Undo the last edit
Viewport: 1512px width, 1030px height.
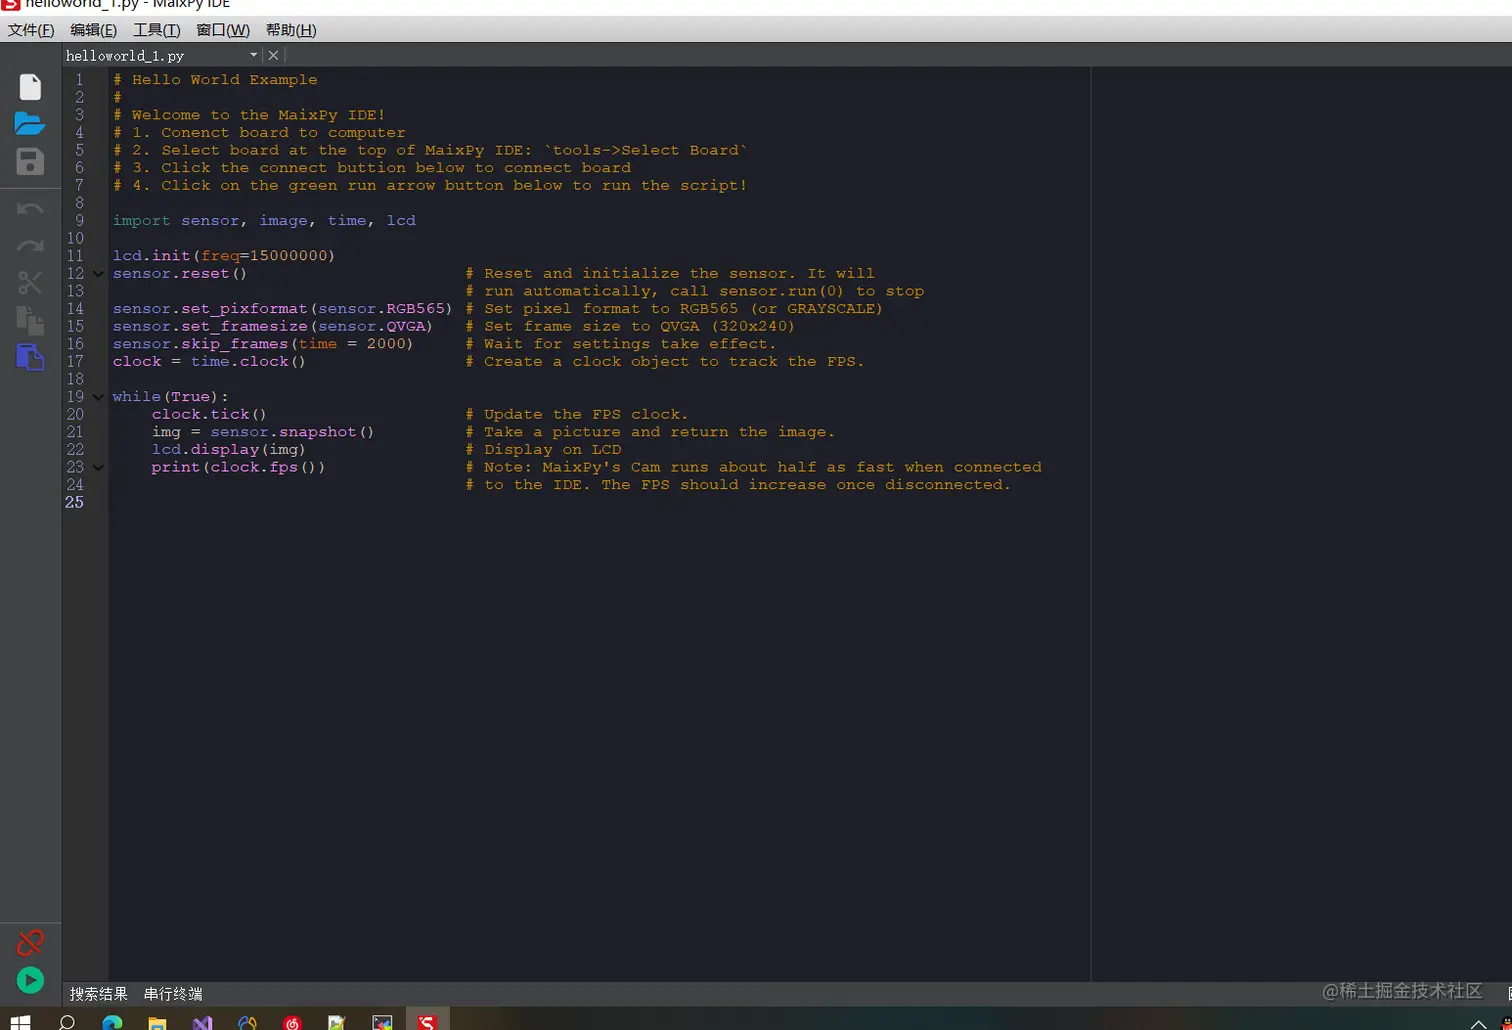[x=30, y=209]
